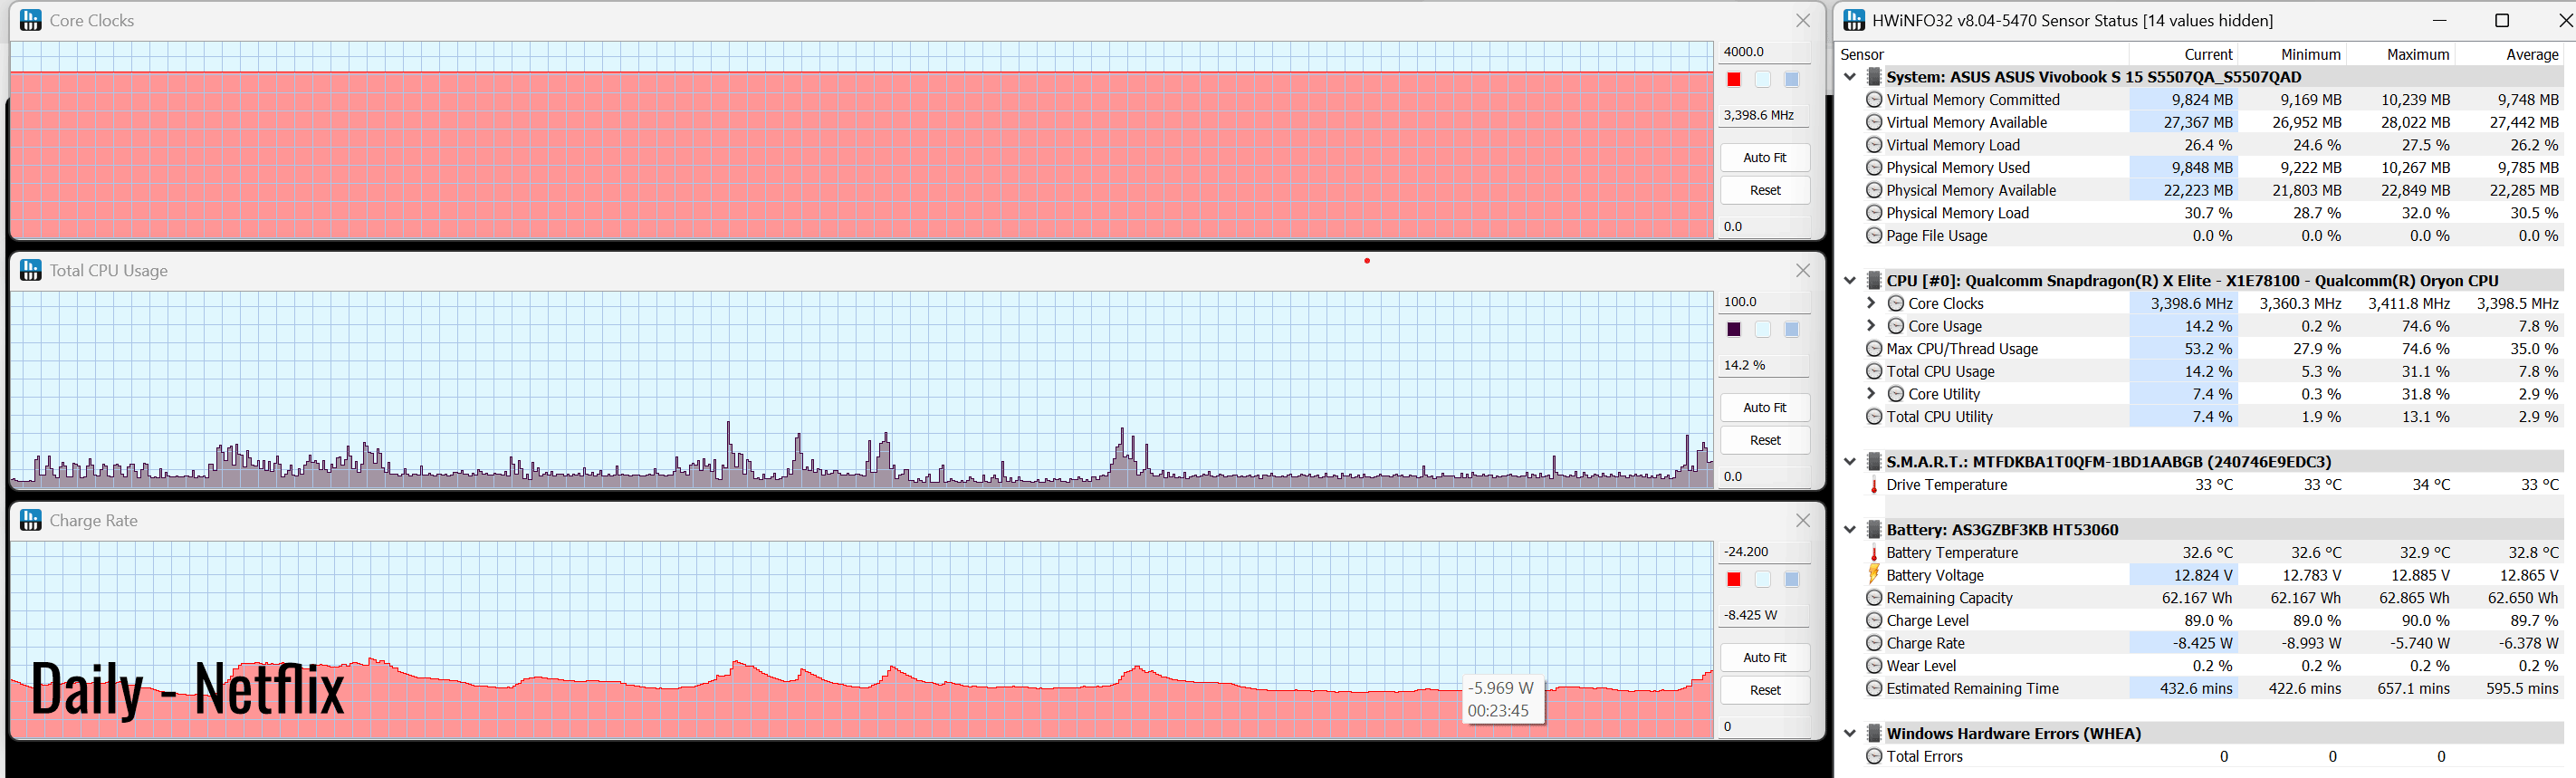Click Auto Fit in the Total CPU Usage graph
2576x778 pixels.
click(x=1765, y=408)
